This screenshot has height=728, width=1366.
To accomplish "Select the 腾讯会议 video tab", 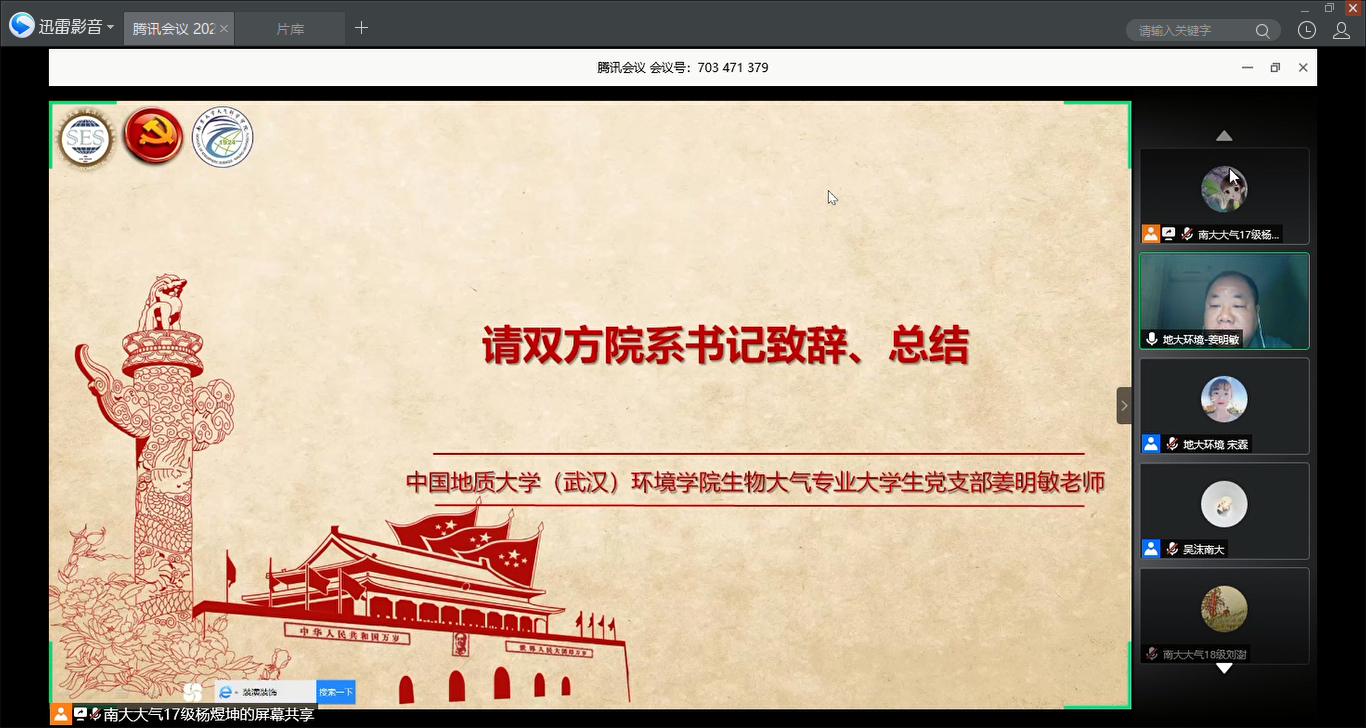I will pyautogui.click(x=173, y=29).
